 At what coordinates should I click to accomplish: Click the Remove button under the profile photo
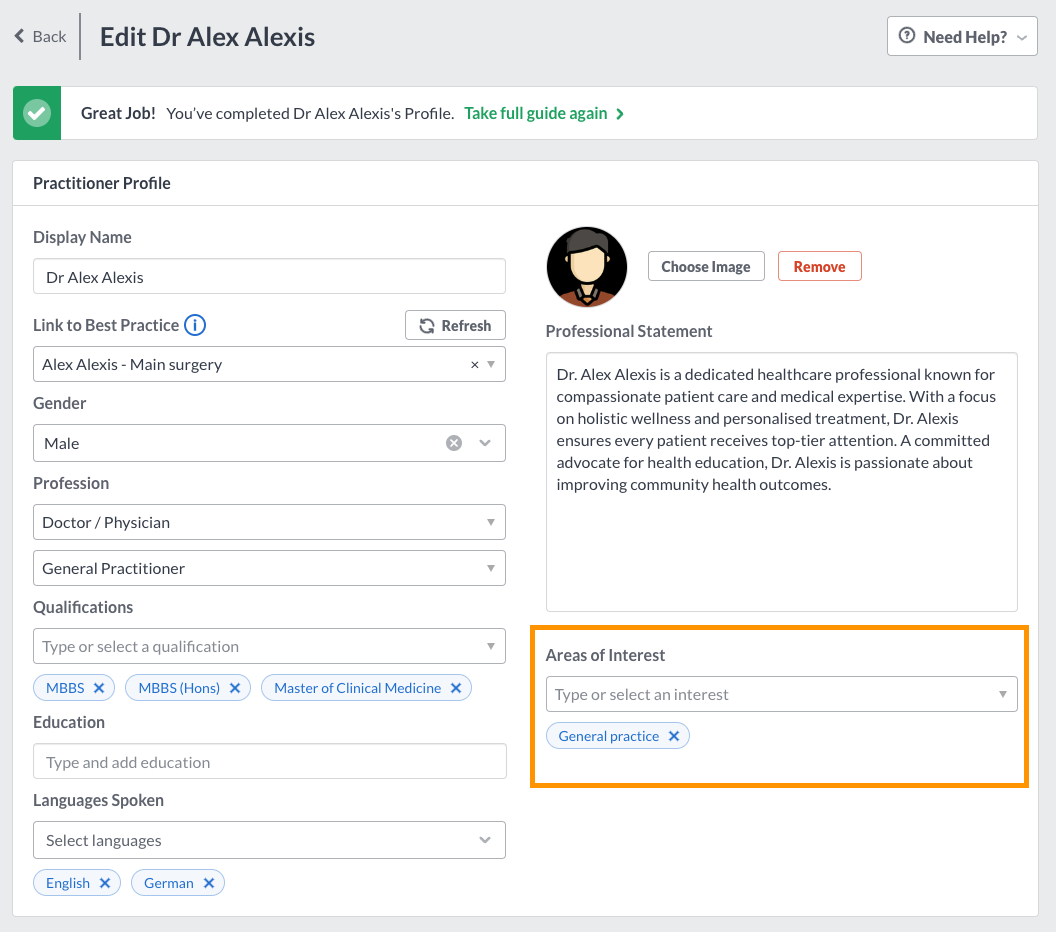[x=819, y=266]
